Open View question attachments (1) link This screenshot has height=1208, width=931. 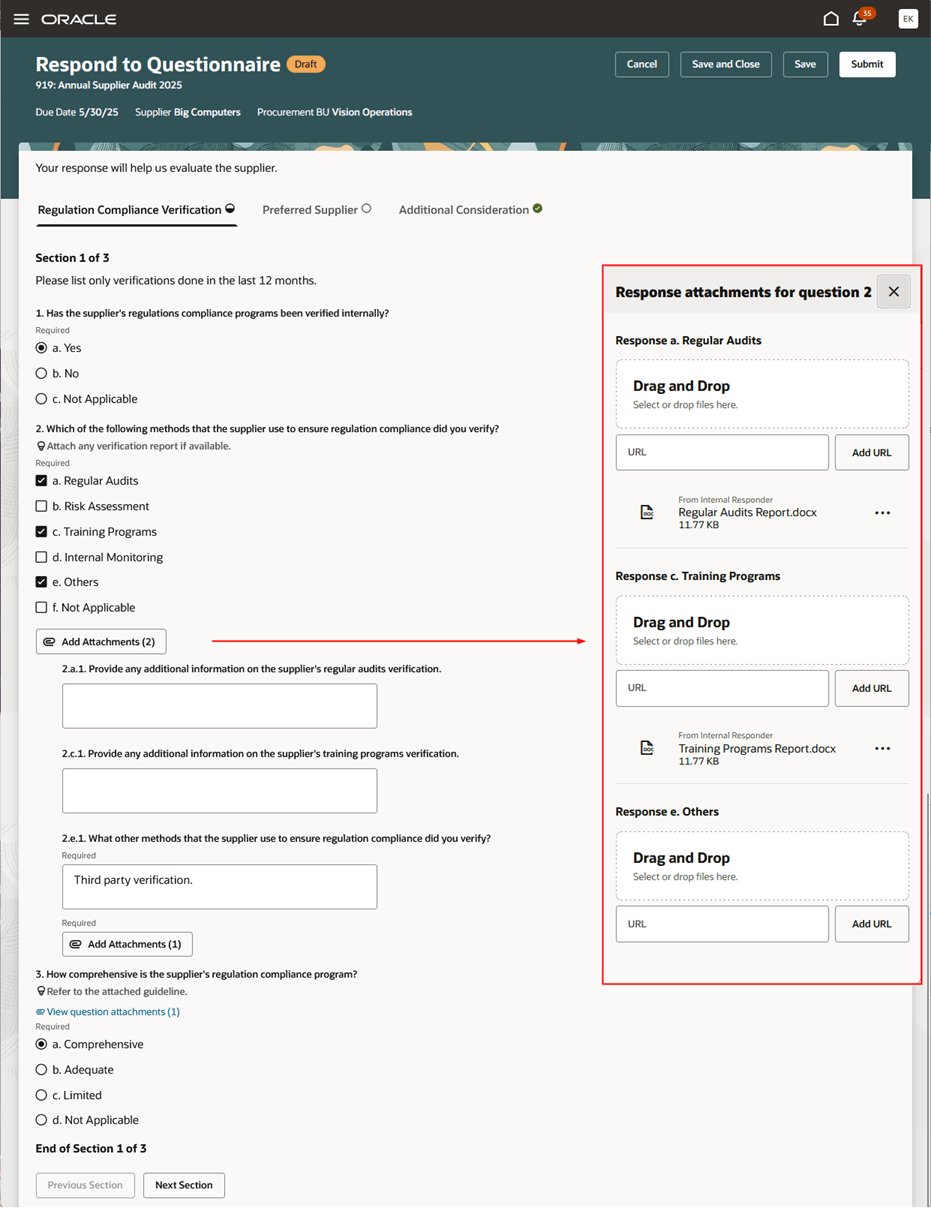[x=108, y=1012]
